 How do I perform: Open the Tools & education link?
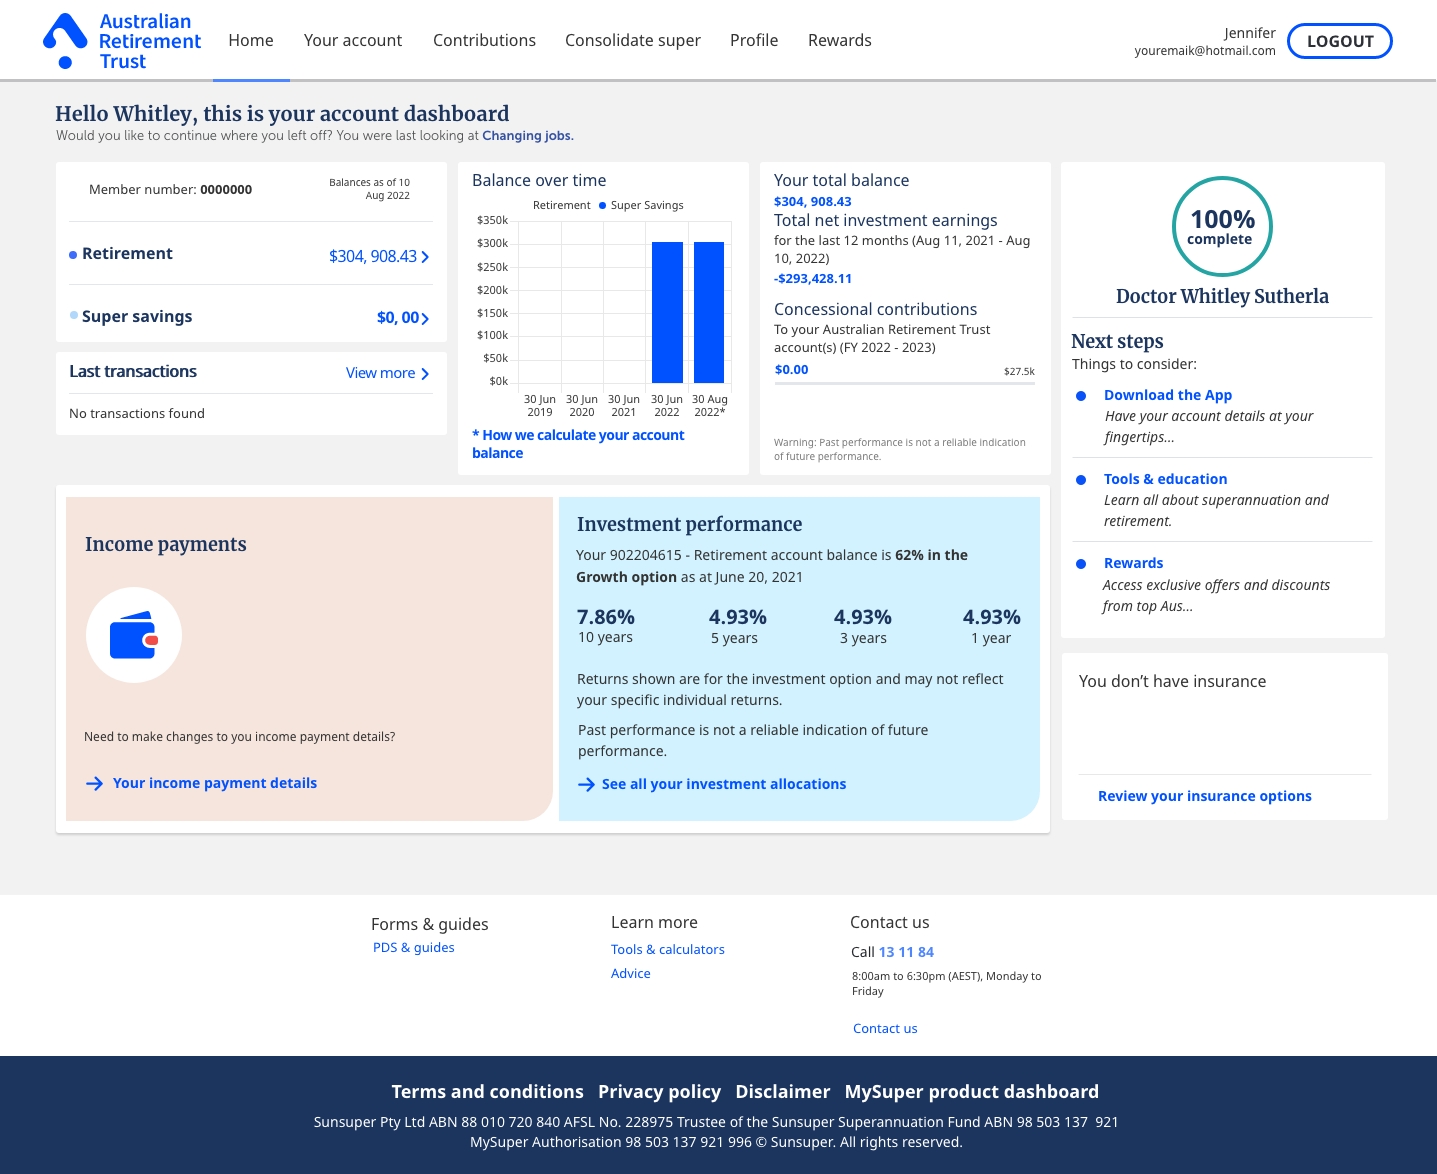[x=1165, y=479]
